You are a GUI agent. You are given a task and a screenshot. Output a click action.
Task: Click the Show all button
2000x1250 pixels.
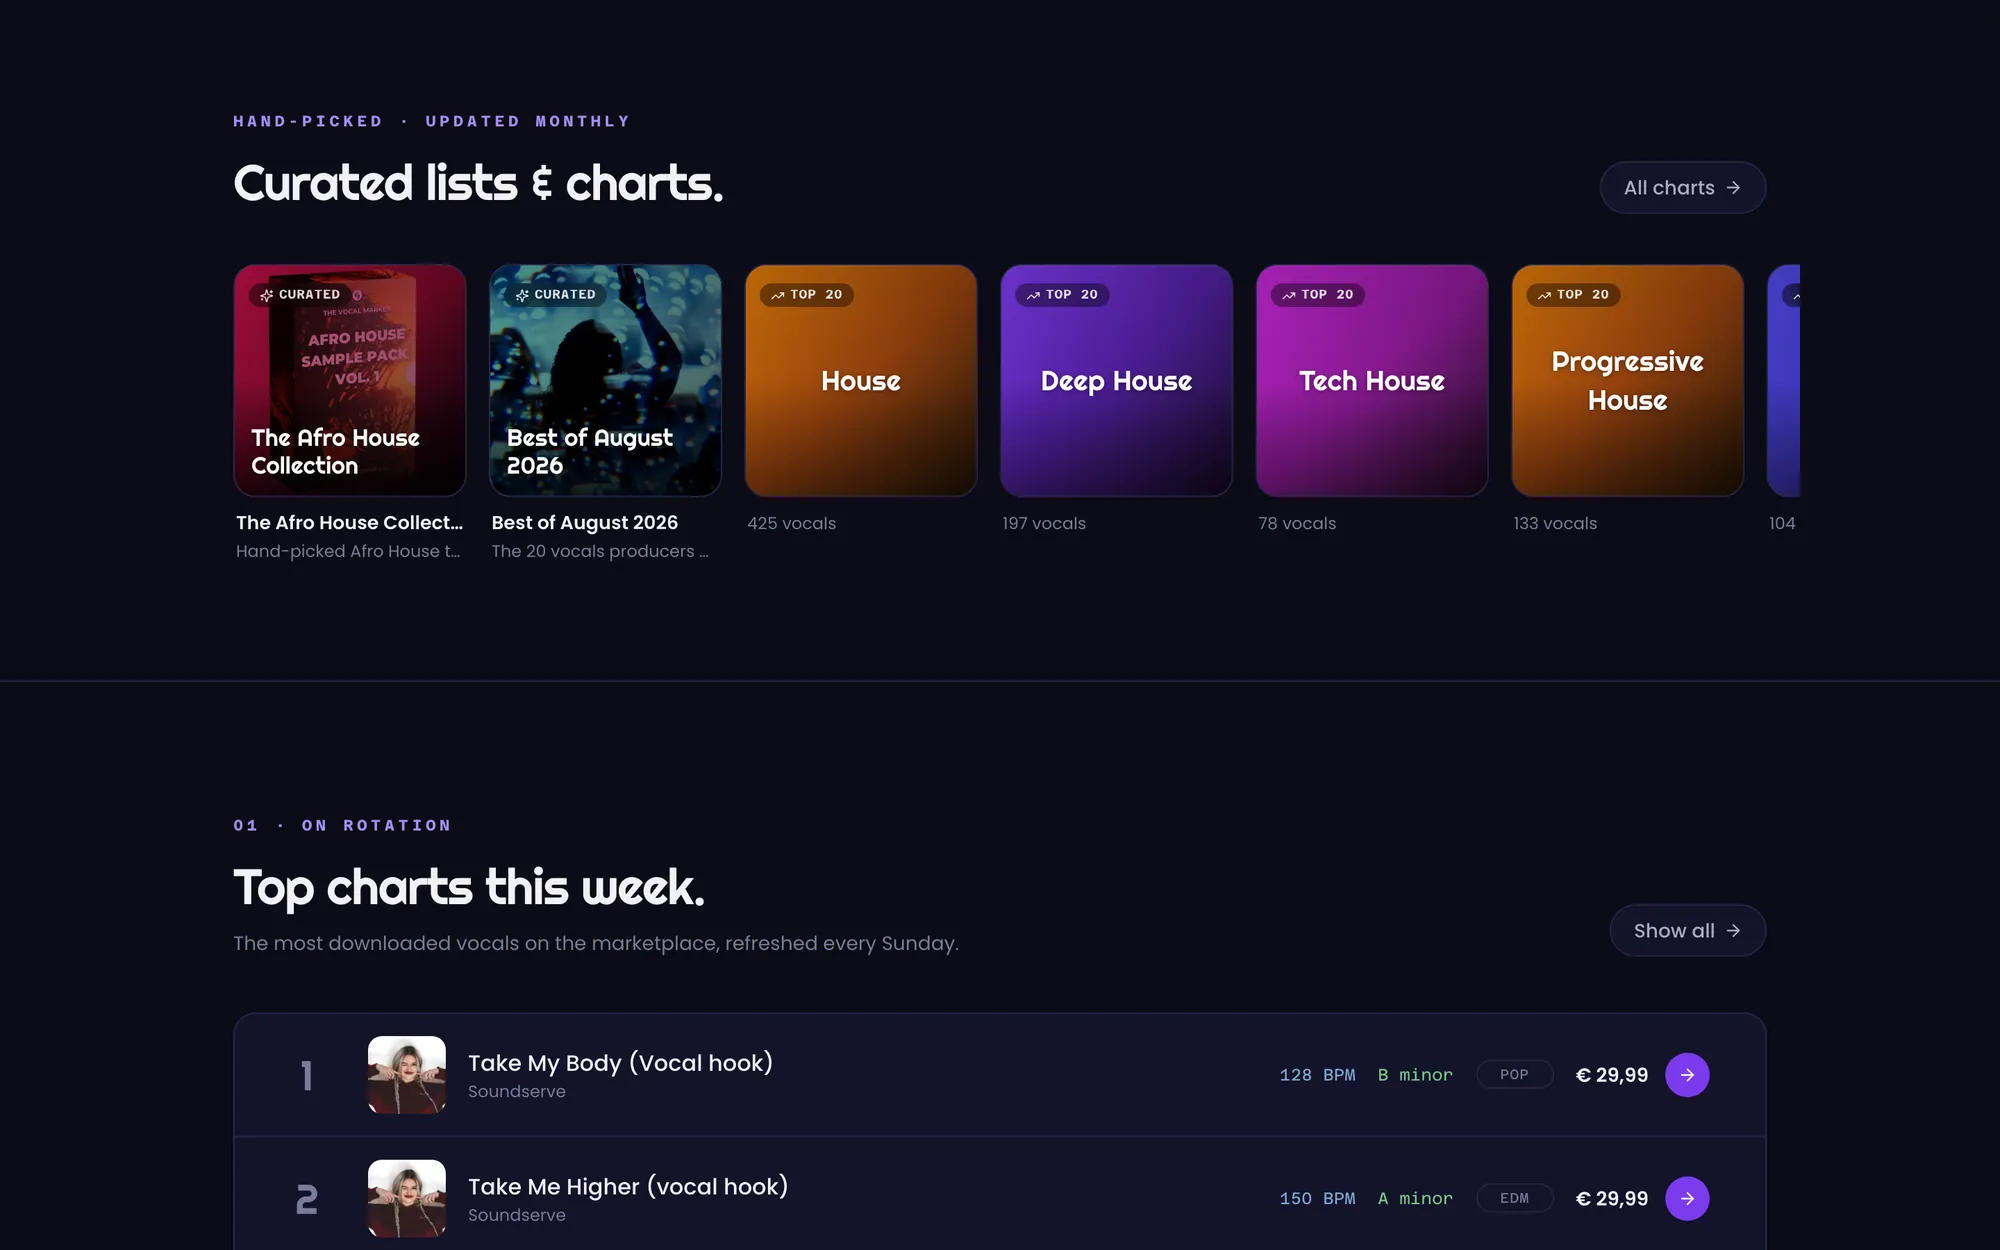tap(1687, 930)
